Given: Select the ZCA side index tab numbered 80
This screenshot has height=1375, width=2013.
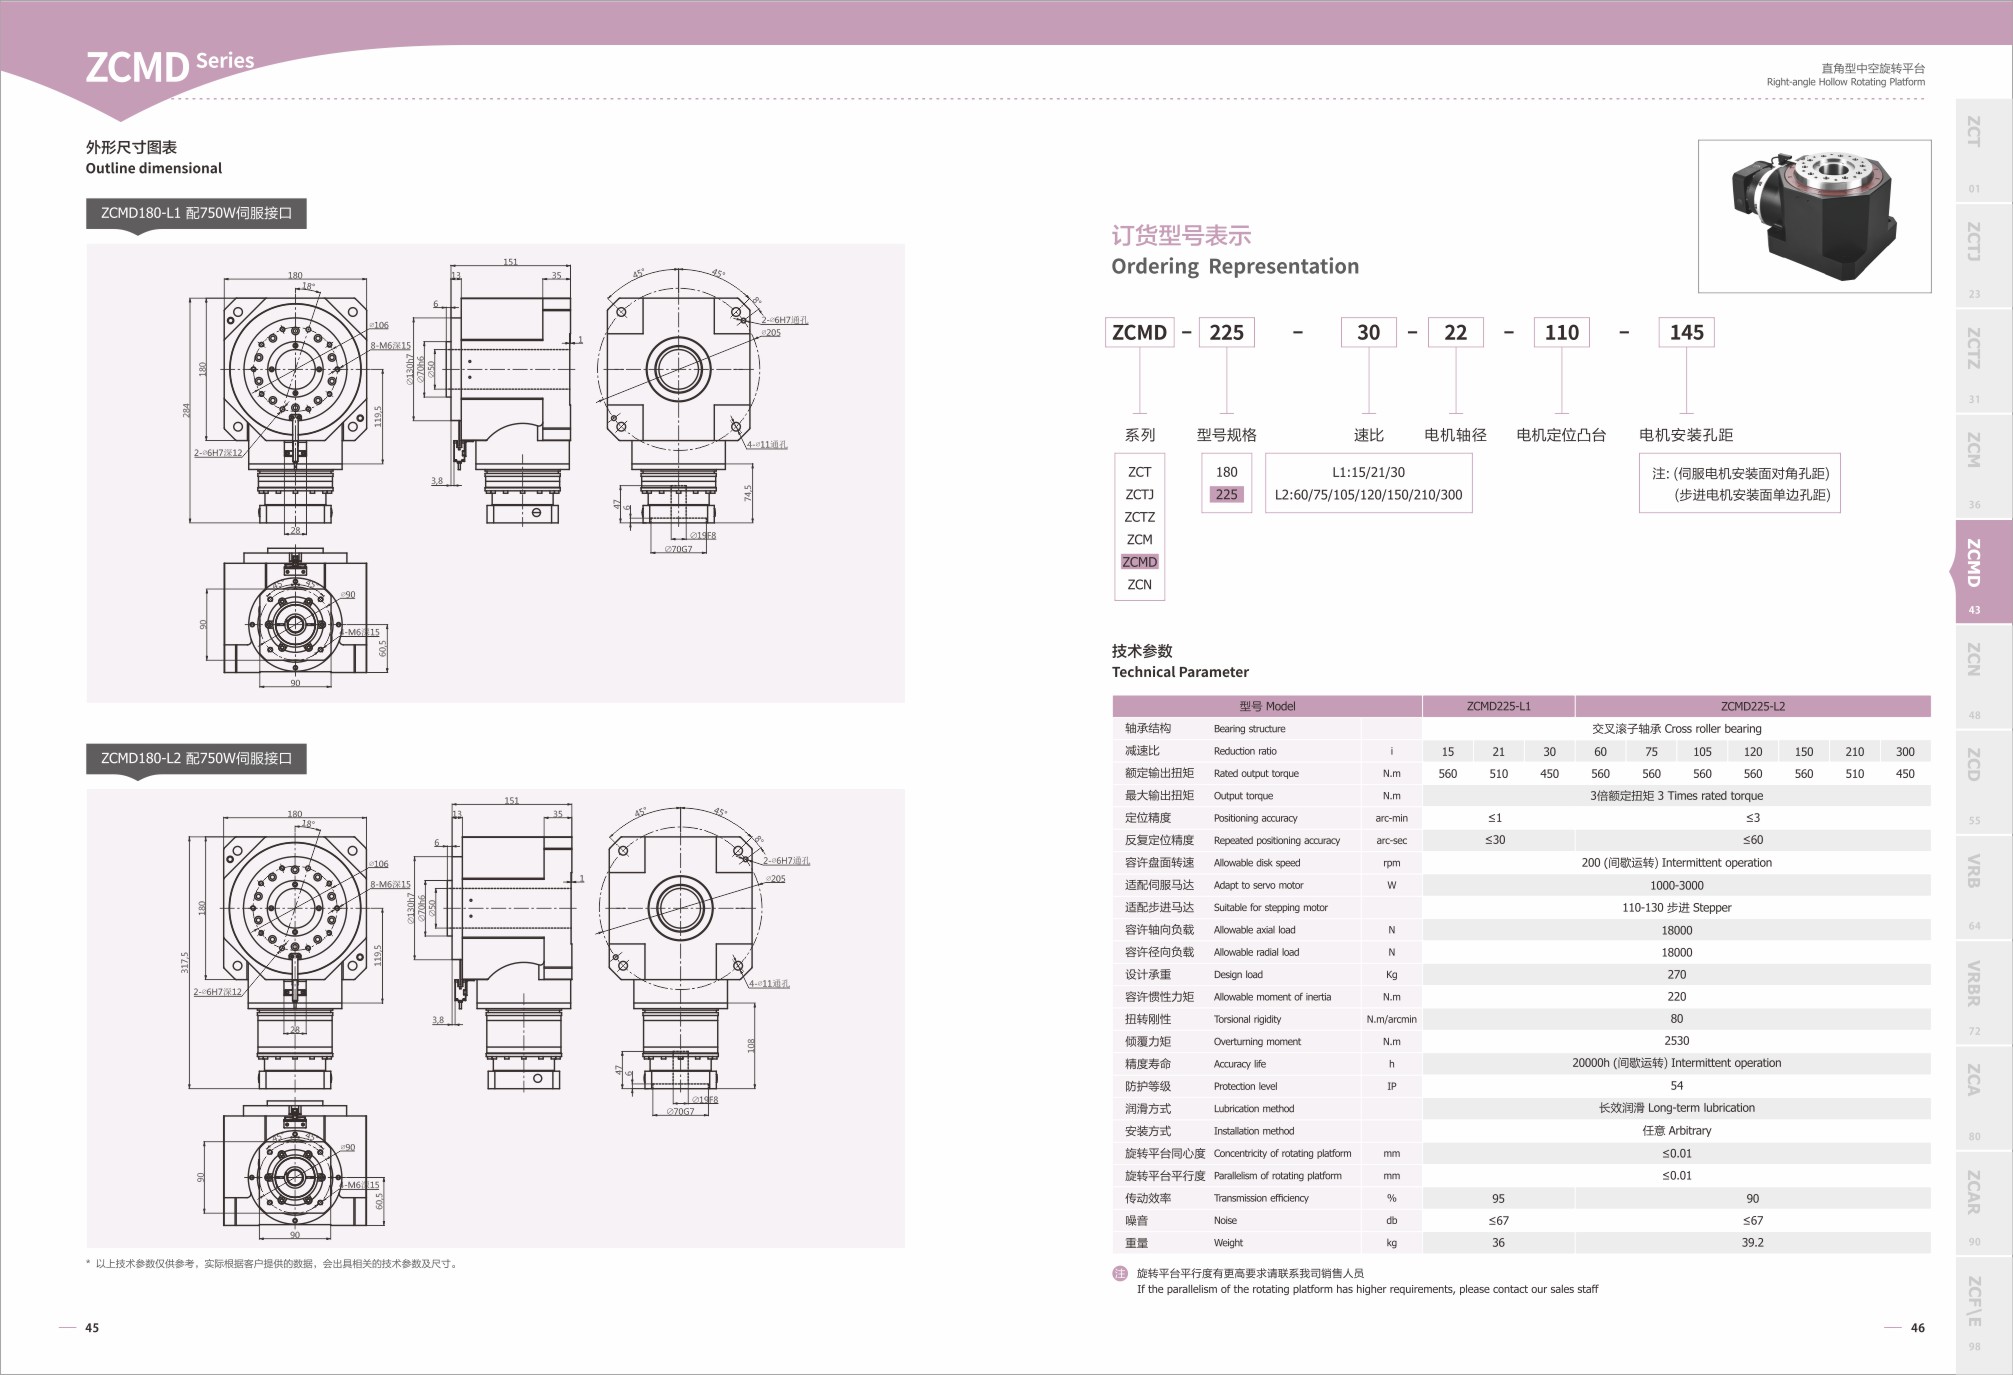Looking at the screenshot, I should [1983, 1098].
